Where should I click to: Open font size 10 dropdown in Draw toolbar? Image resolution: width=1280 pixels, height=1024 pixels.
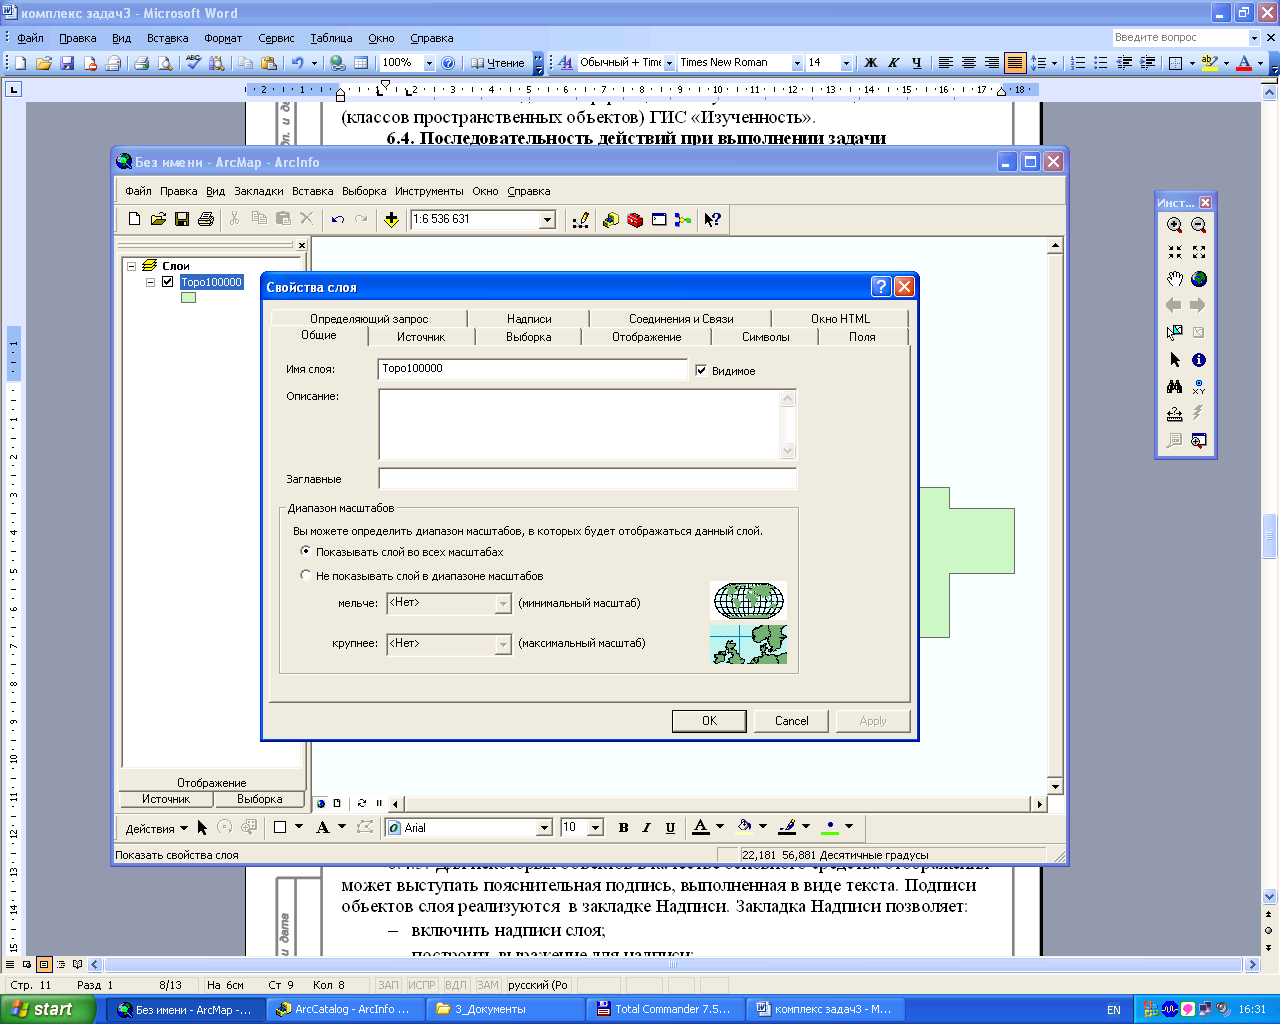[595, 828]
